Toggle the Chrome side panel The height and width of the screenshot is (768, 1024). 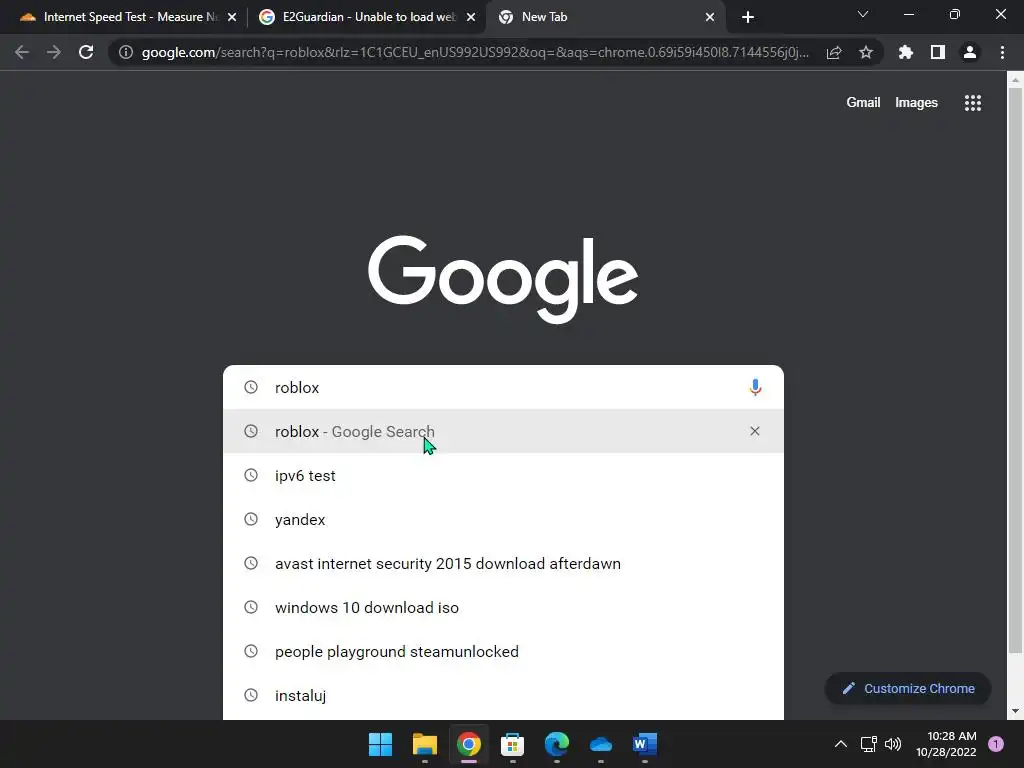coord(938,52)
